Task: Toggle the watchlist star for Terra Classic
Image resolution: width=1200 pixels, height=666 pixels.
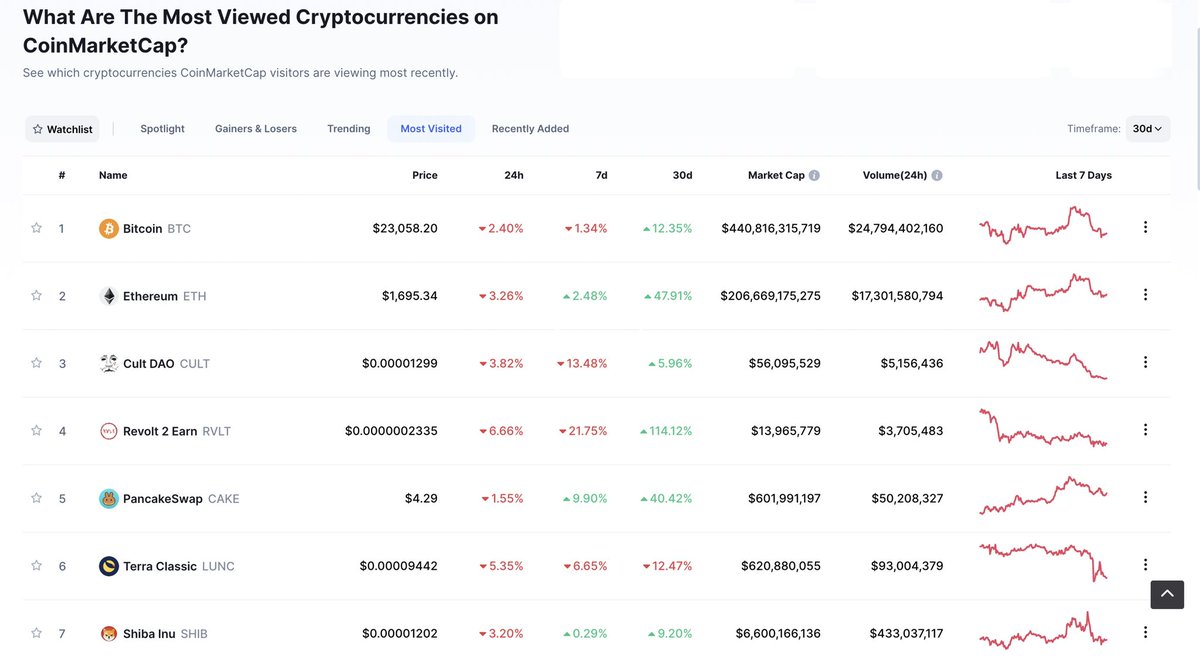Action: coord(37,565)
